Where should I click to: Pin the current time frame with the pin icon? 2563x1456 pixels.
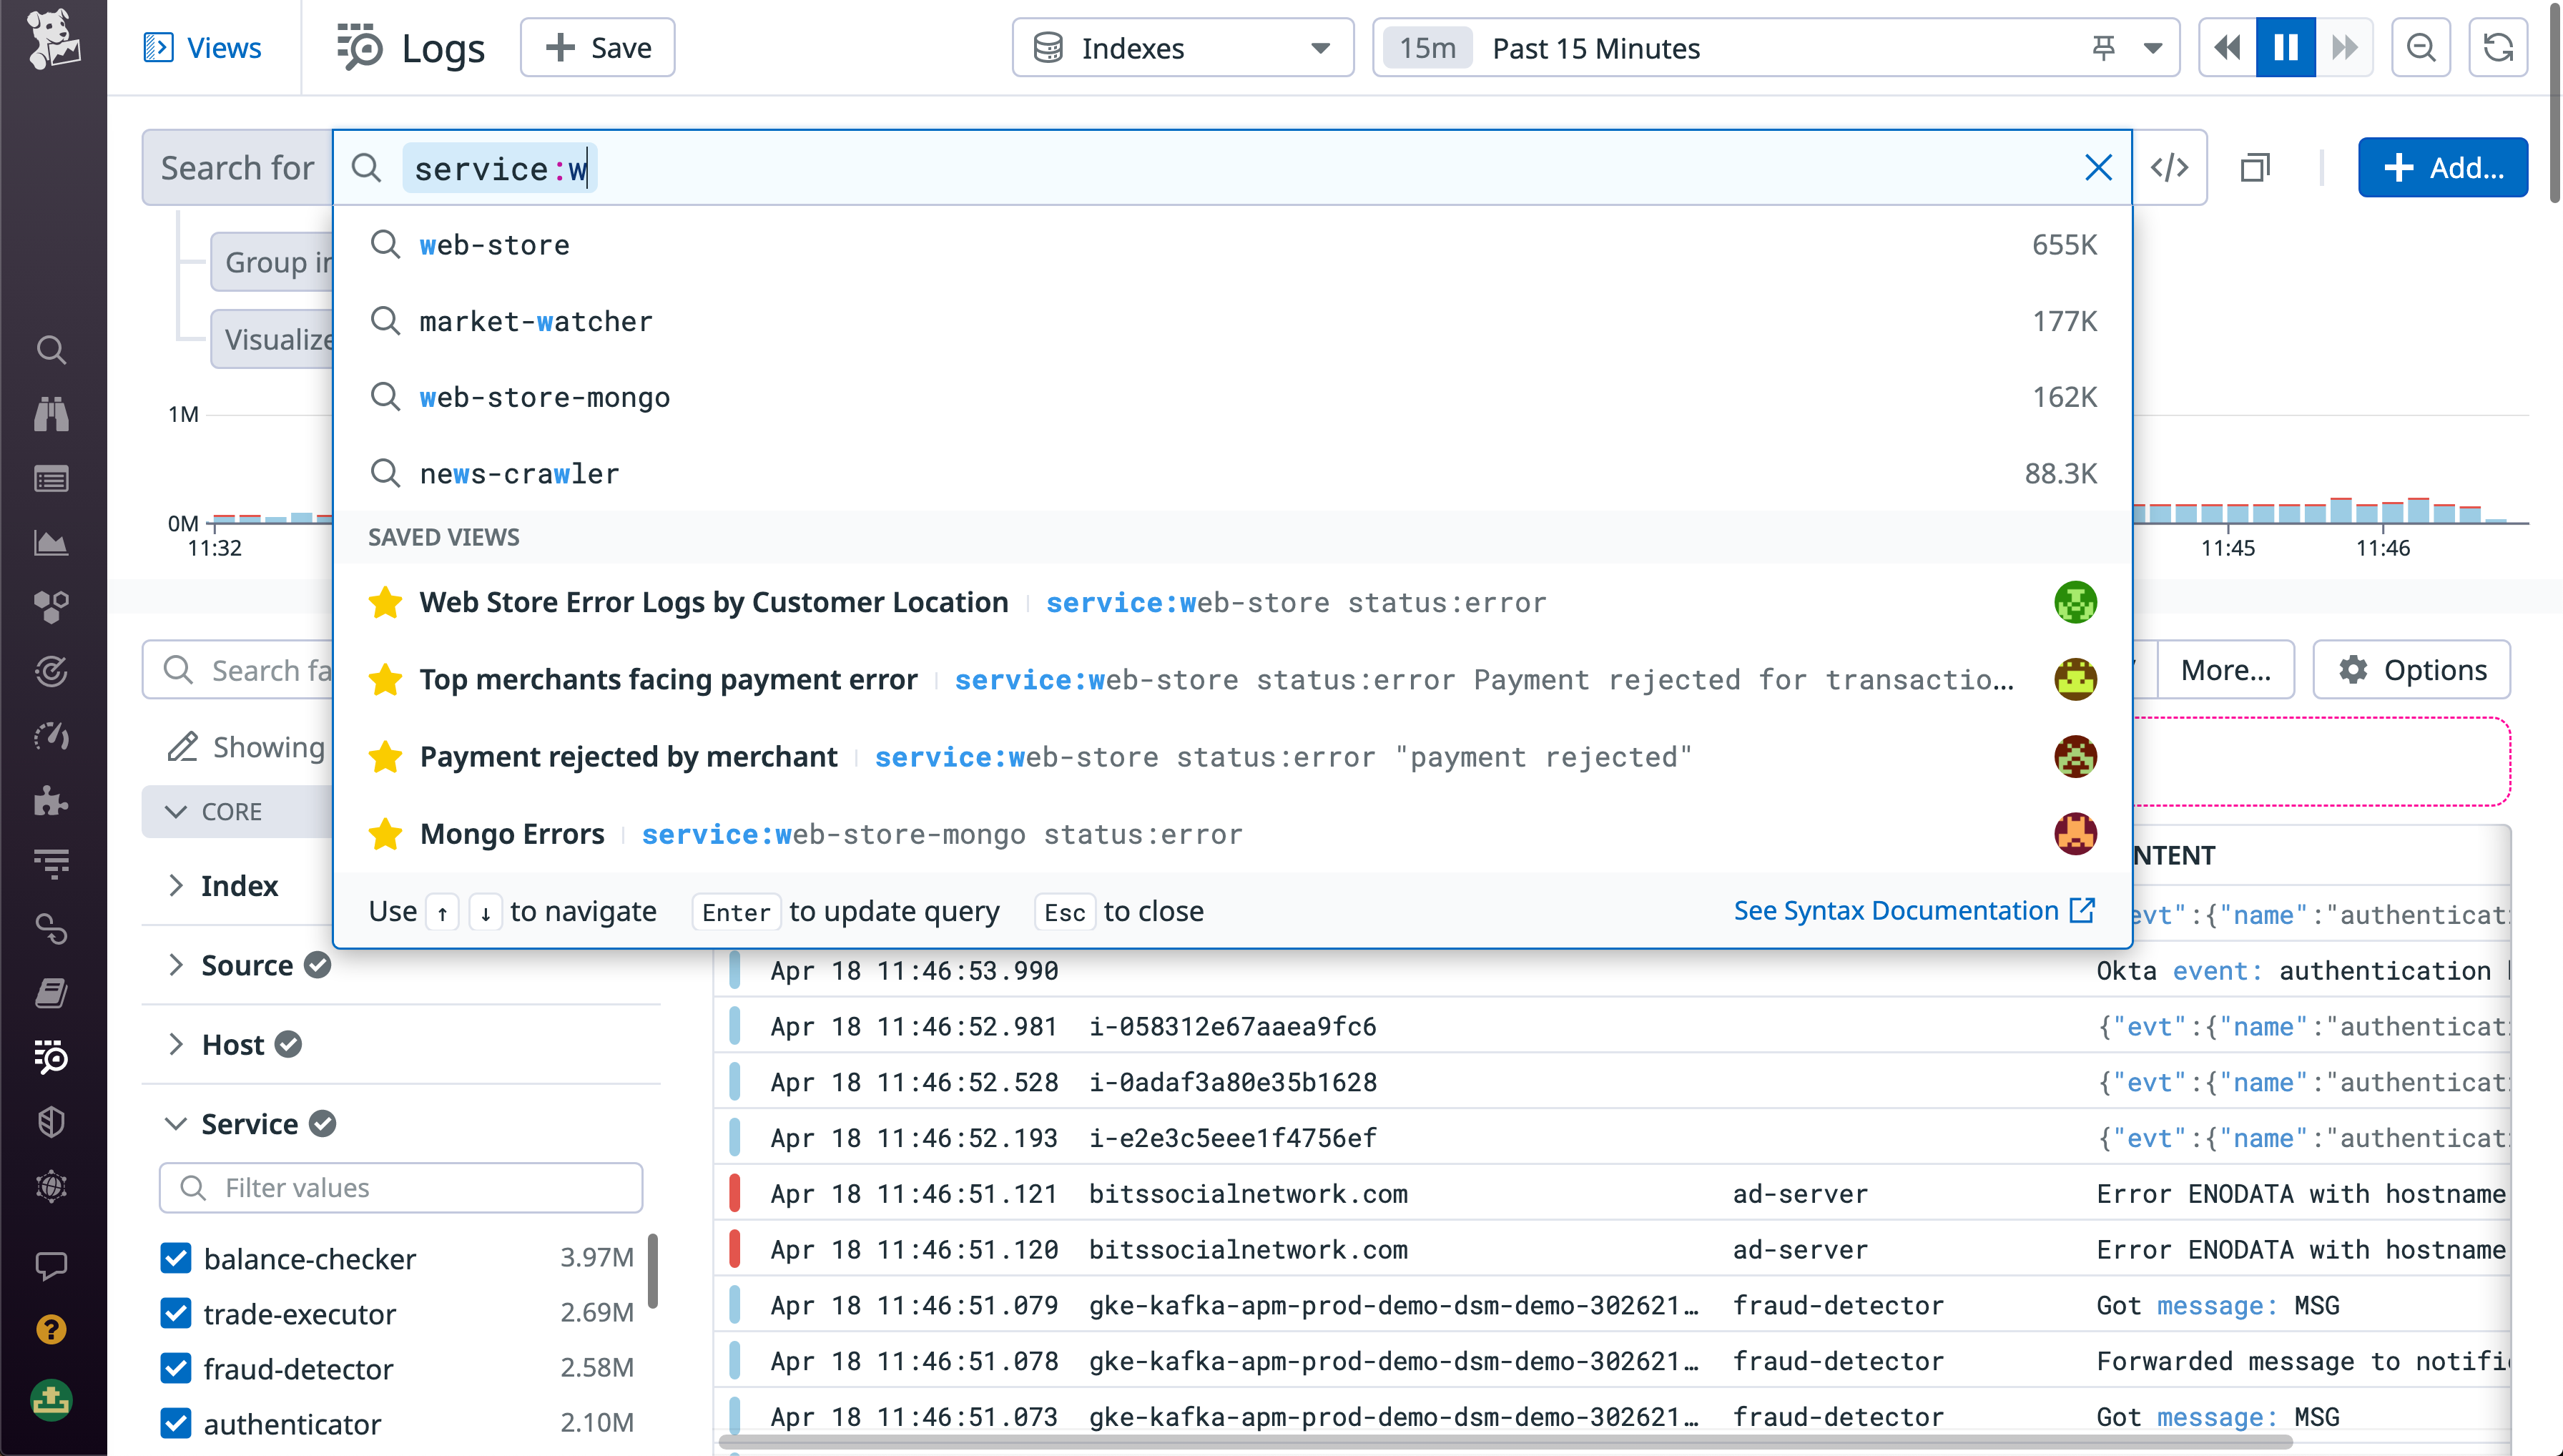(x=2103, y=47)
